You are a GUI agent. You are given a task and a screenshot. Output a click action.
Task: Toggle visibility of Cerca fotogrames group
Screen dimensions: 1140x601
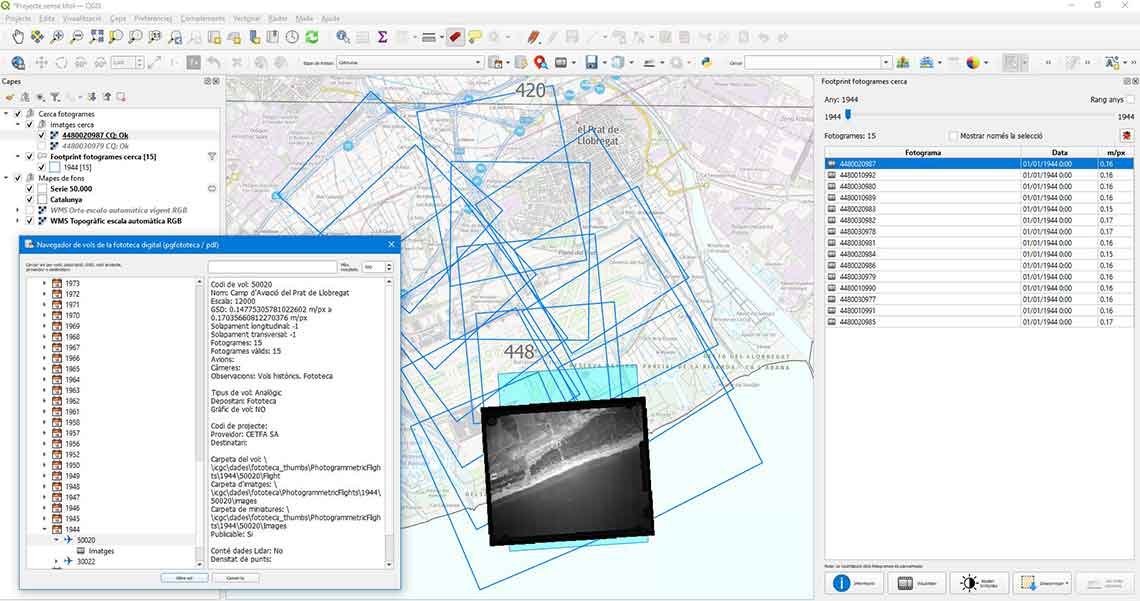[x=18, y=114]
